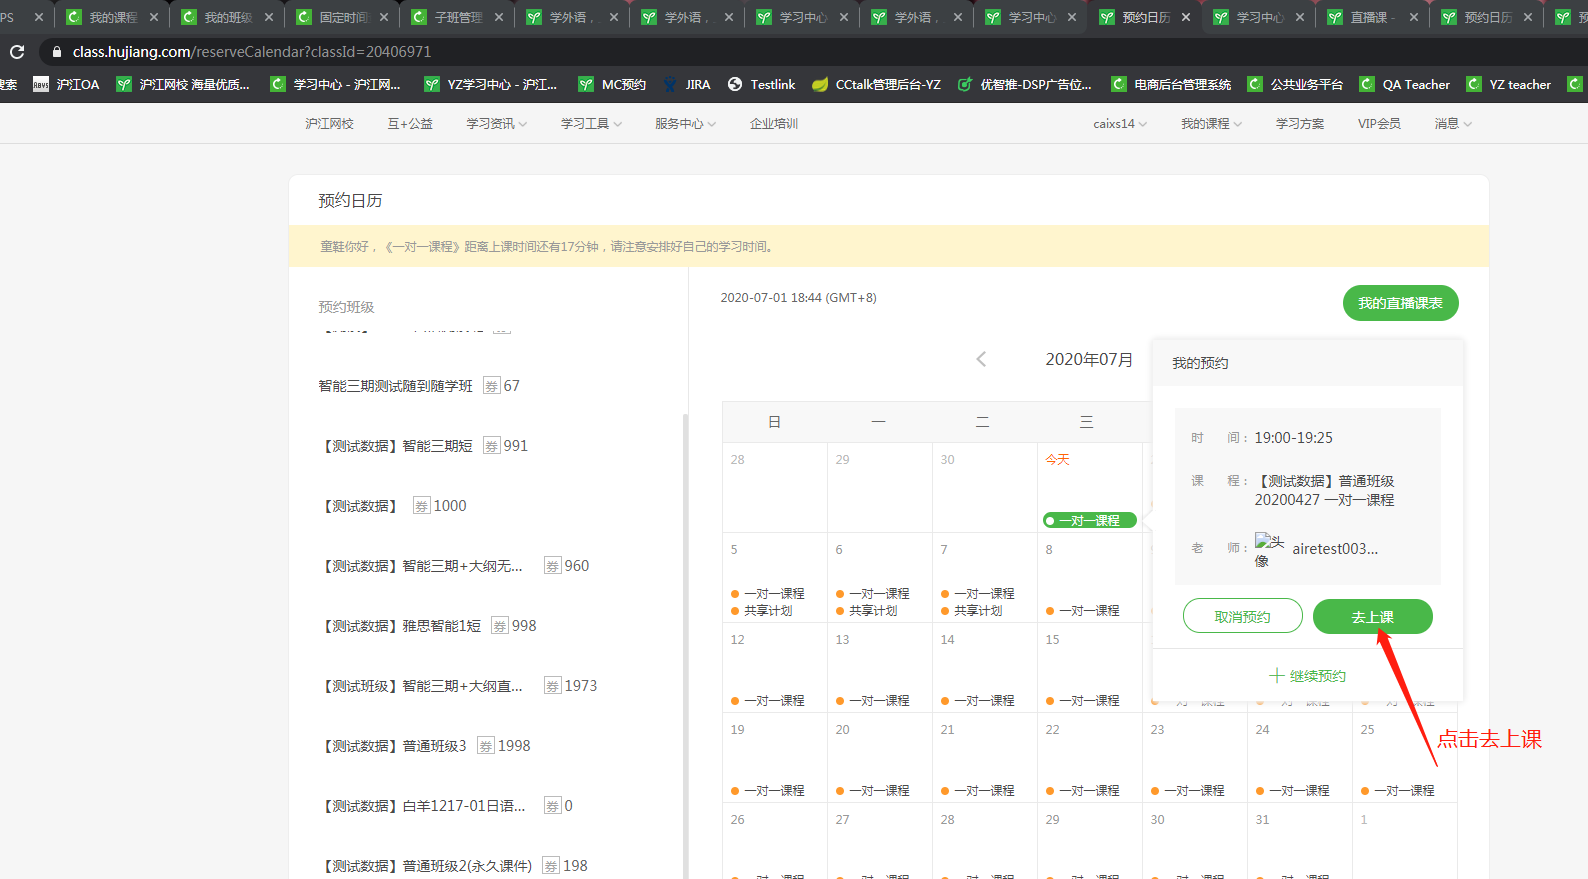Click the CCtalk管理后台-YZ bookmark icon
The height and width of the screenshot is (879, 1588).
pos(820,85)
